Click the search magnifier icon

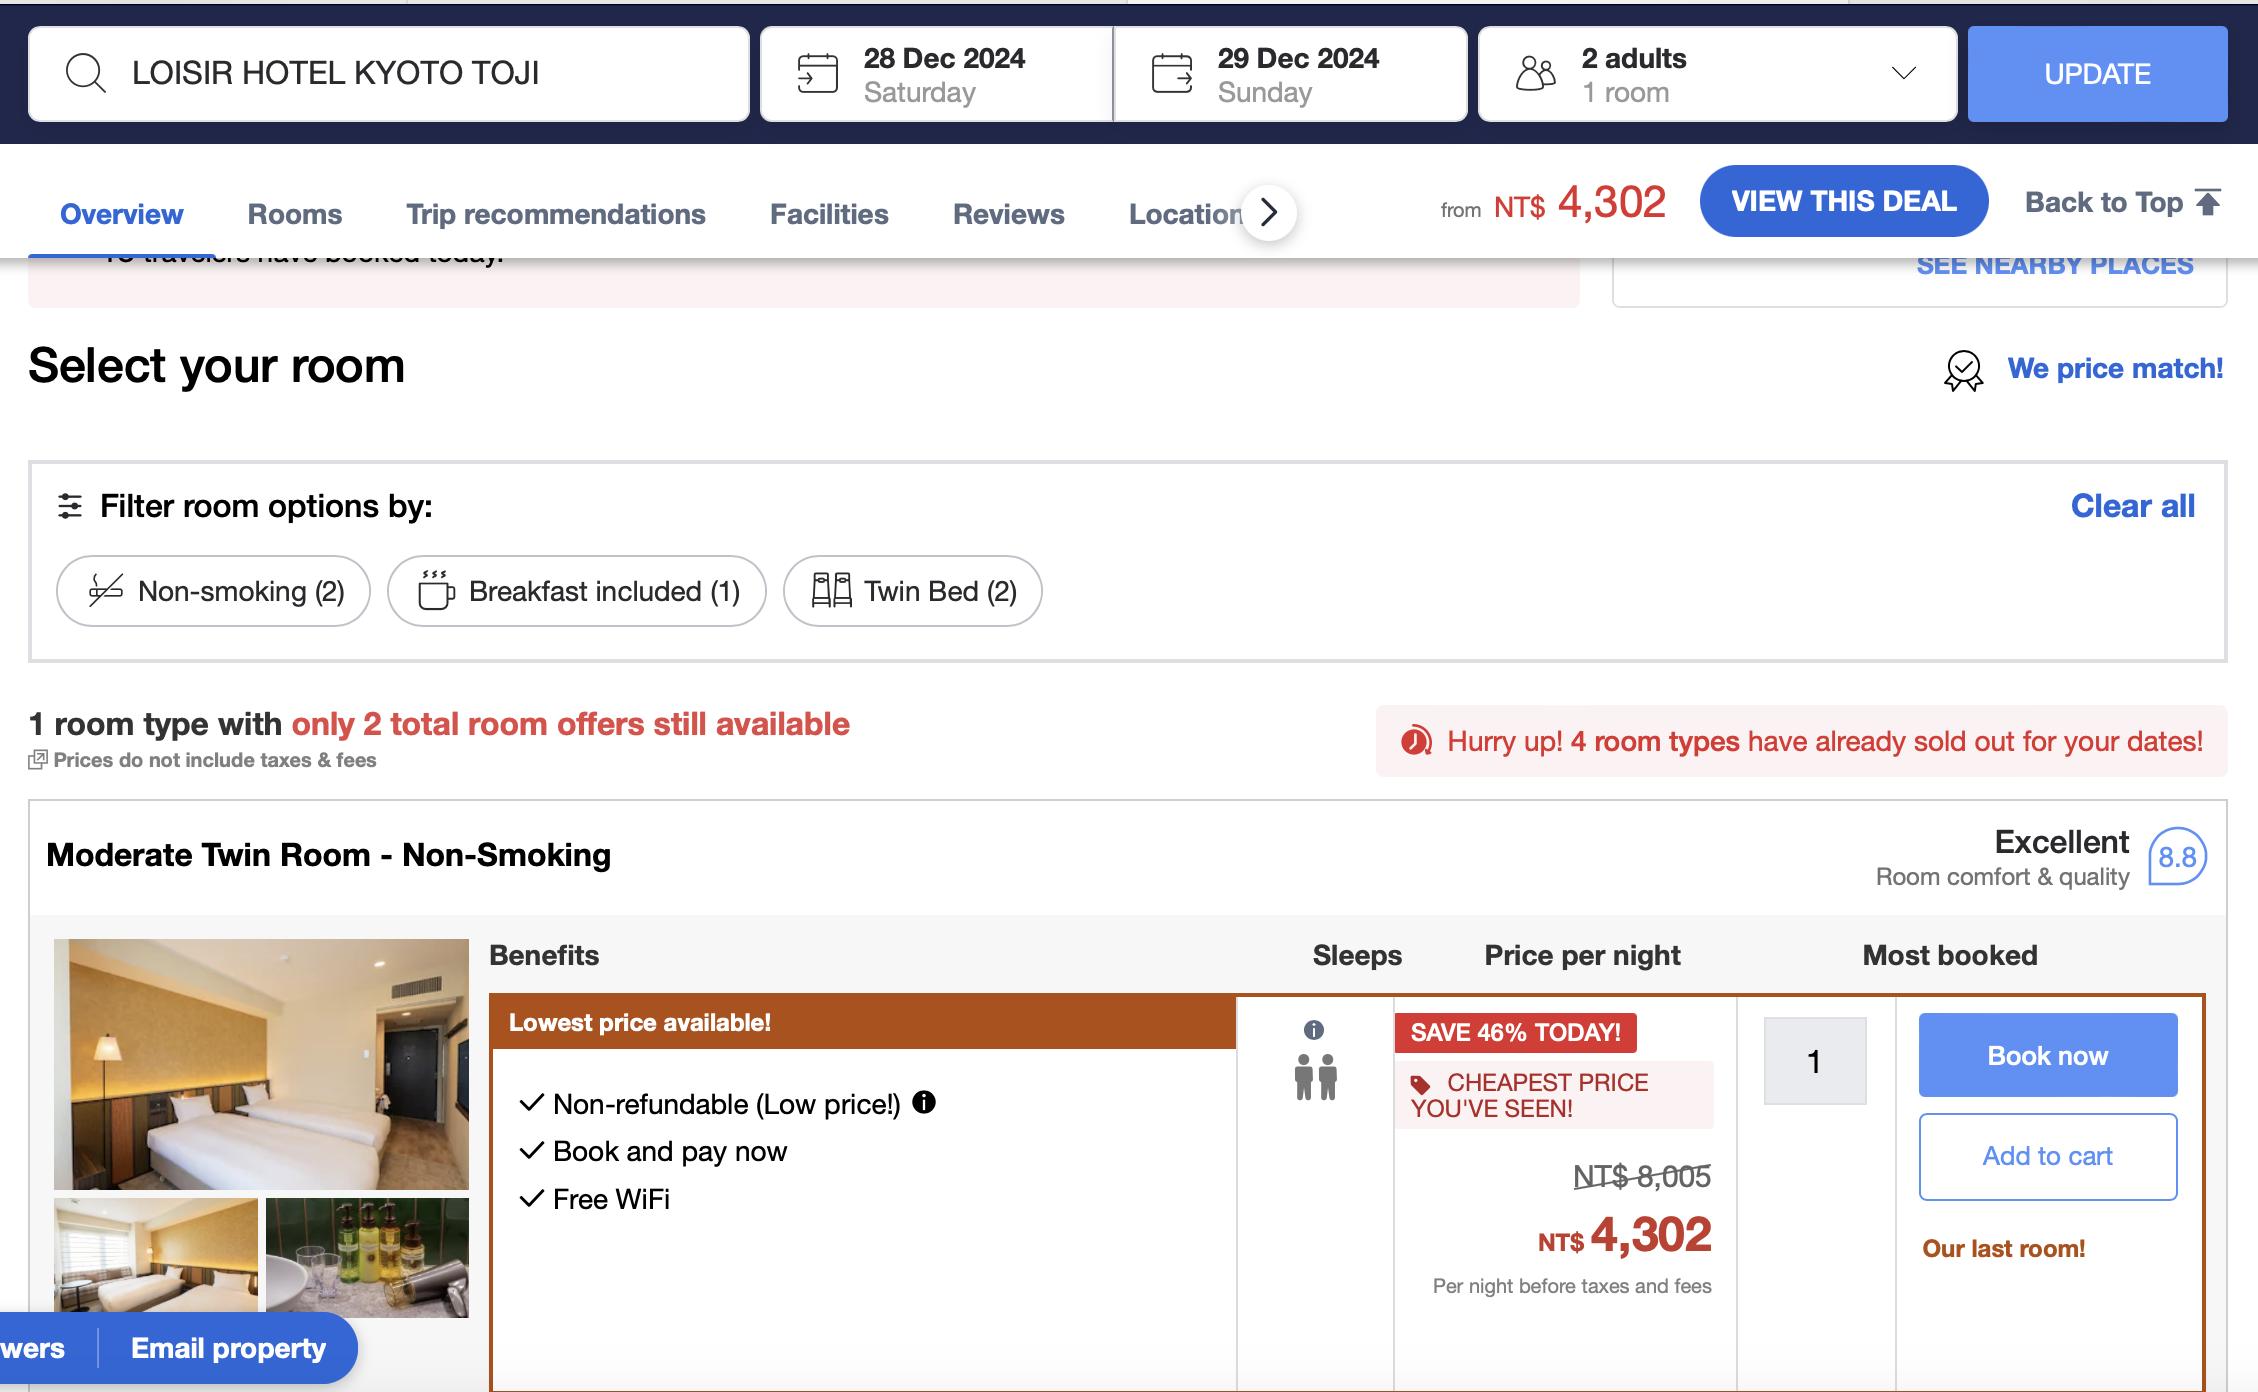pyautogui.click(x=86, y=74)
